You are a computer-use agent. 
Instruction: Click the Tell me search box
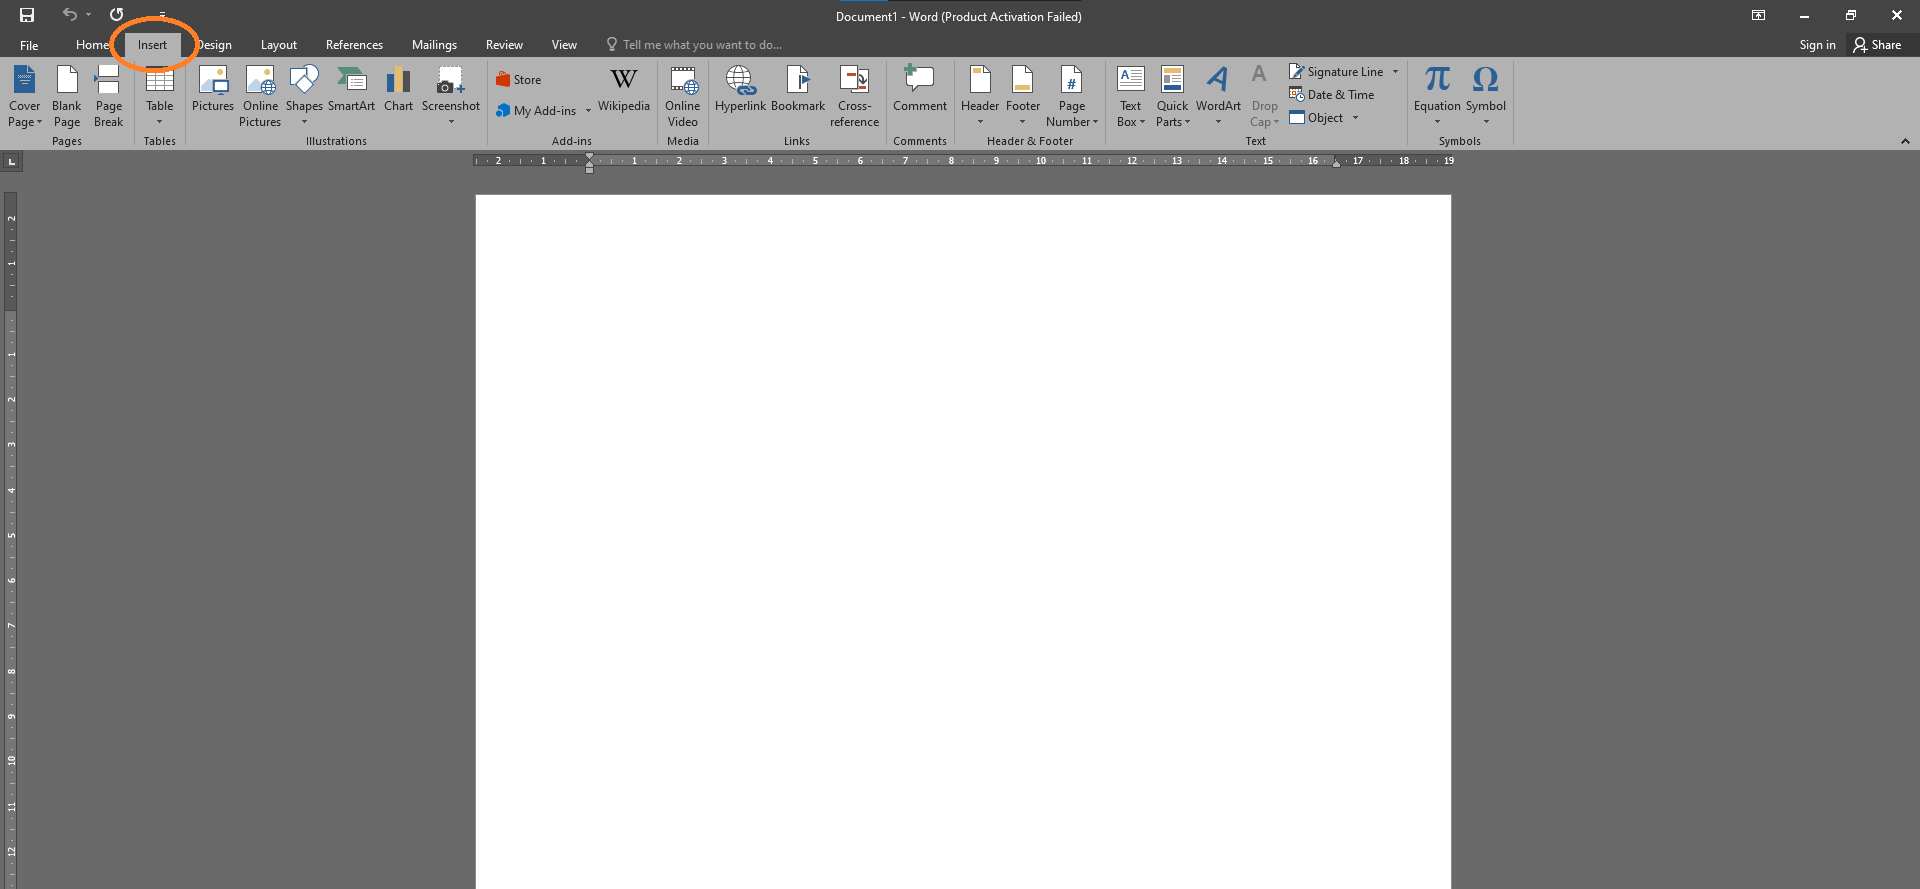click(701, 45)
